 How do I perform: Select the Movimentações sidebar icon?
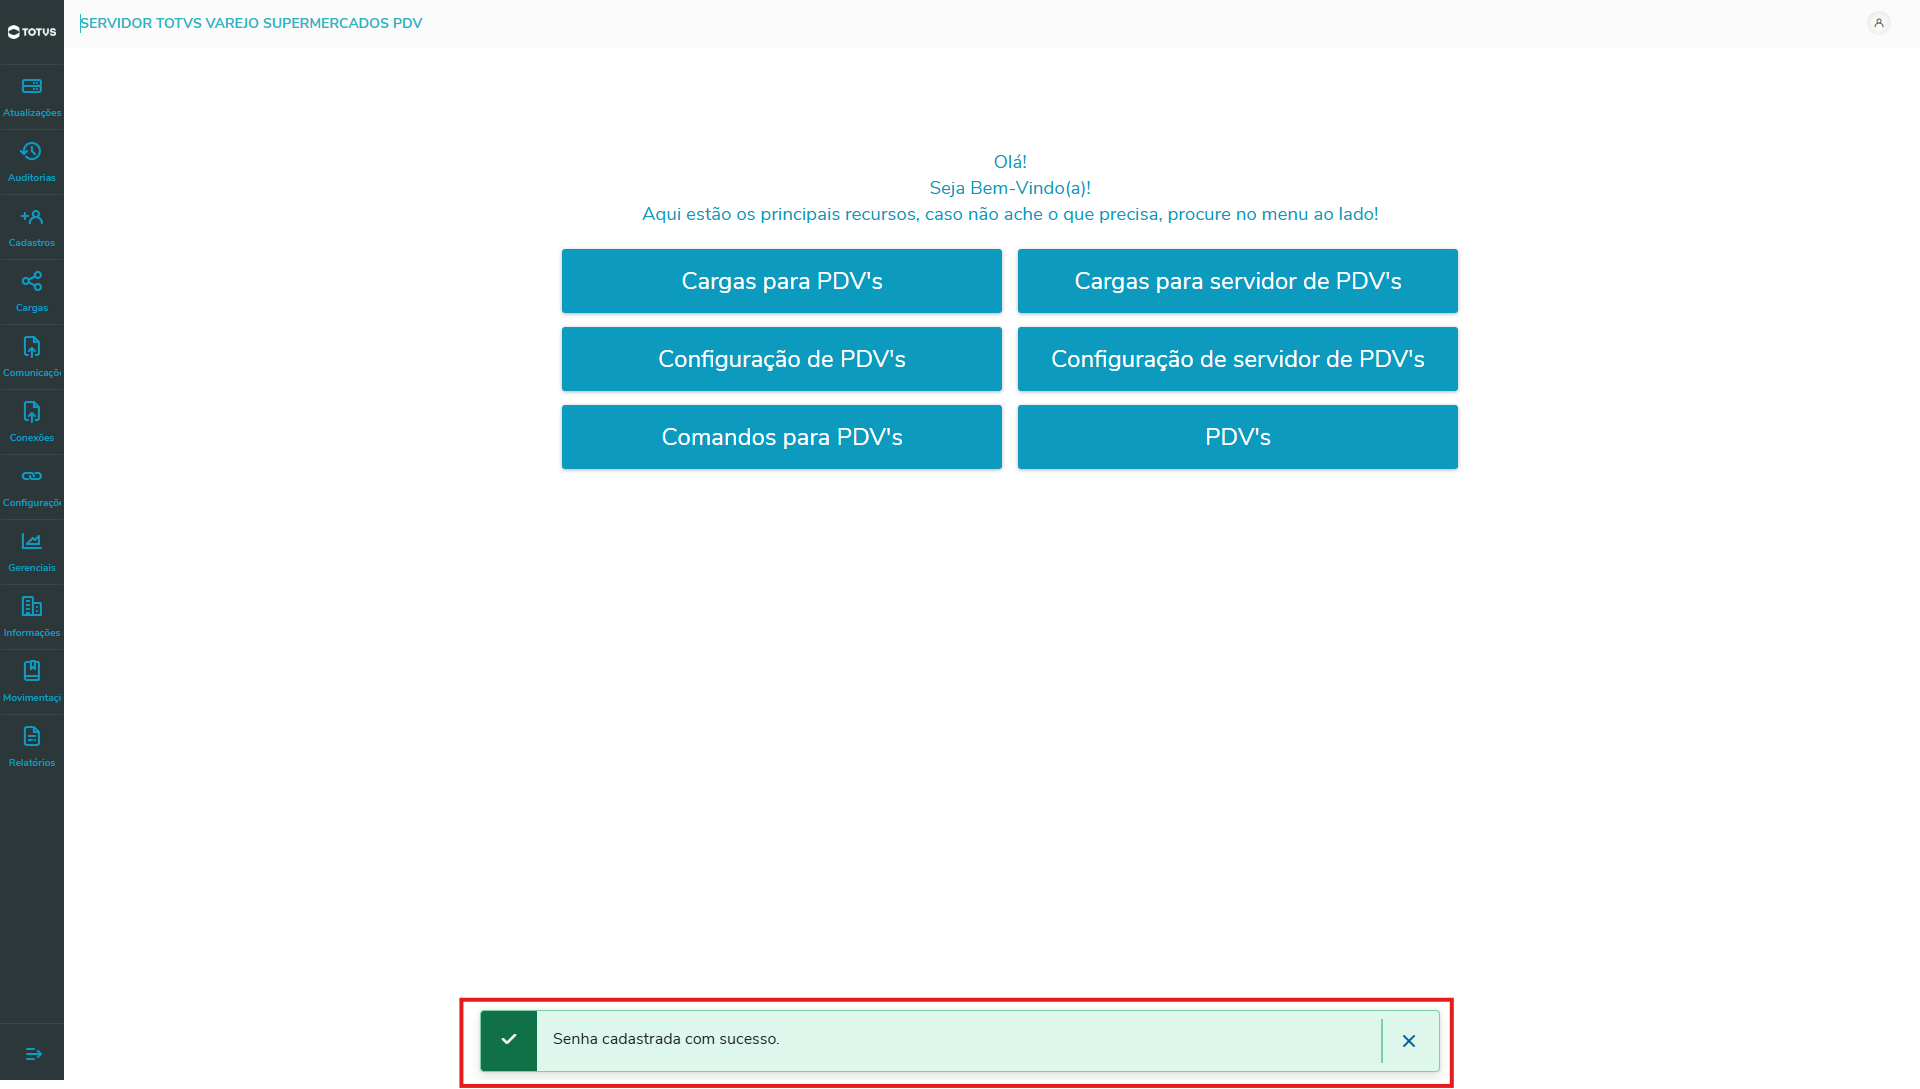32,672
